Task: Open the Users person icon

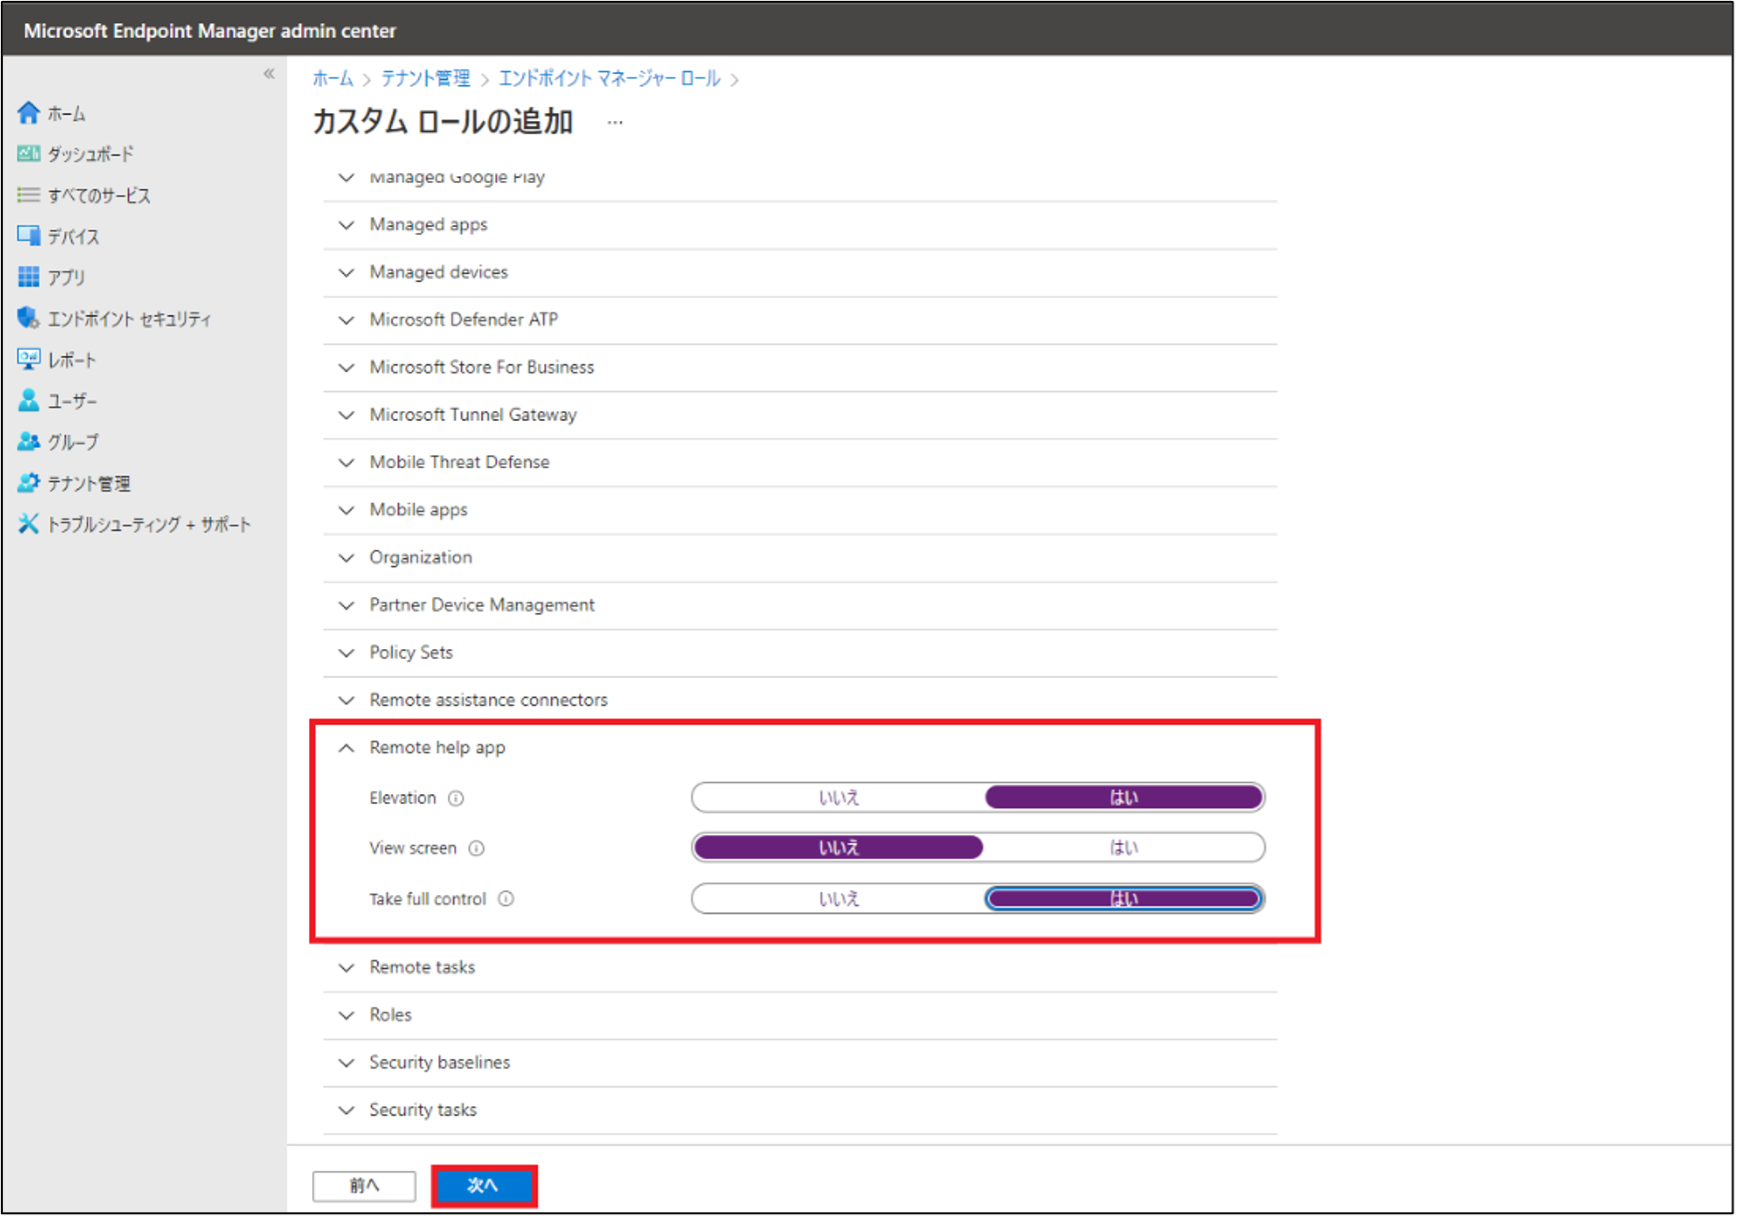Action: (x=28, y=401)
